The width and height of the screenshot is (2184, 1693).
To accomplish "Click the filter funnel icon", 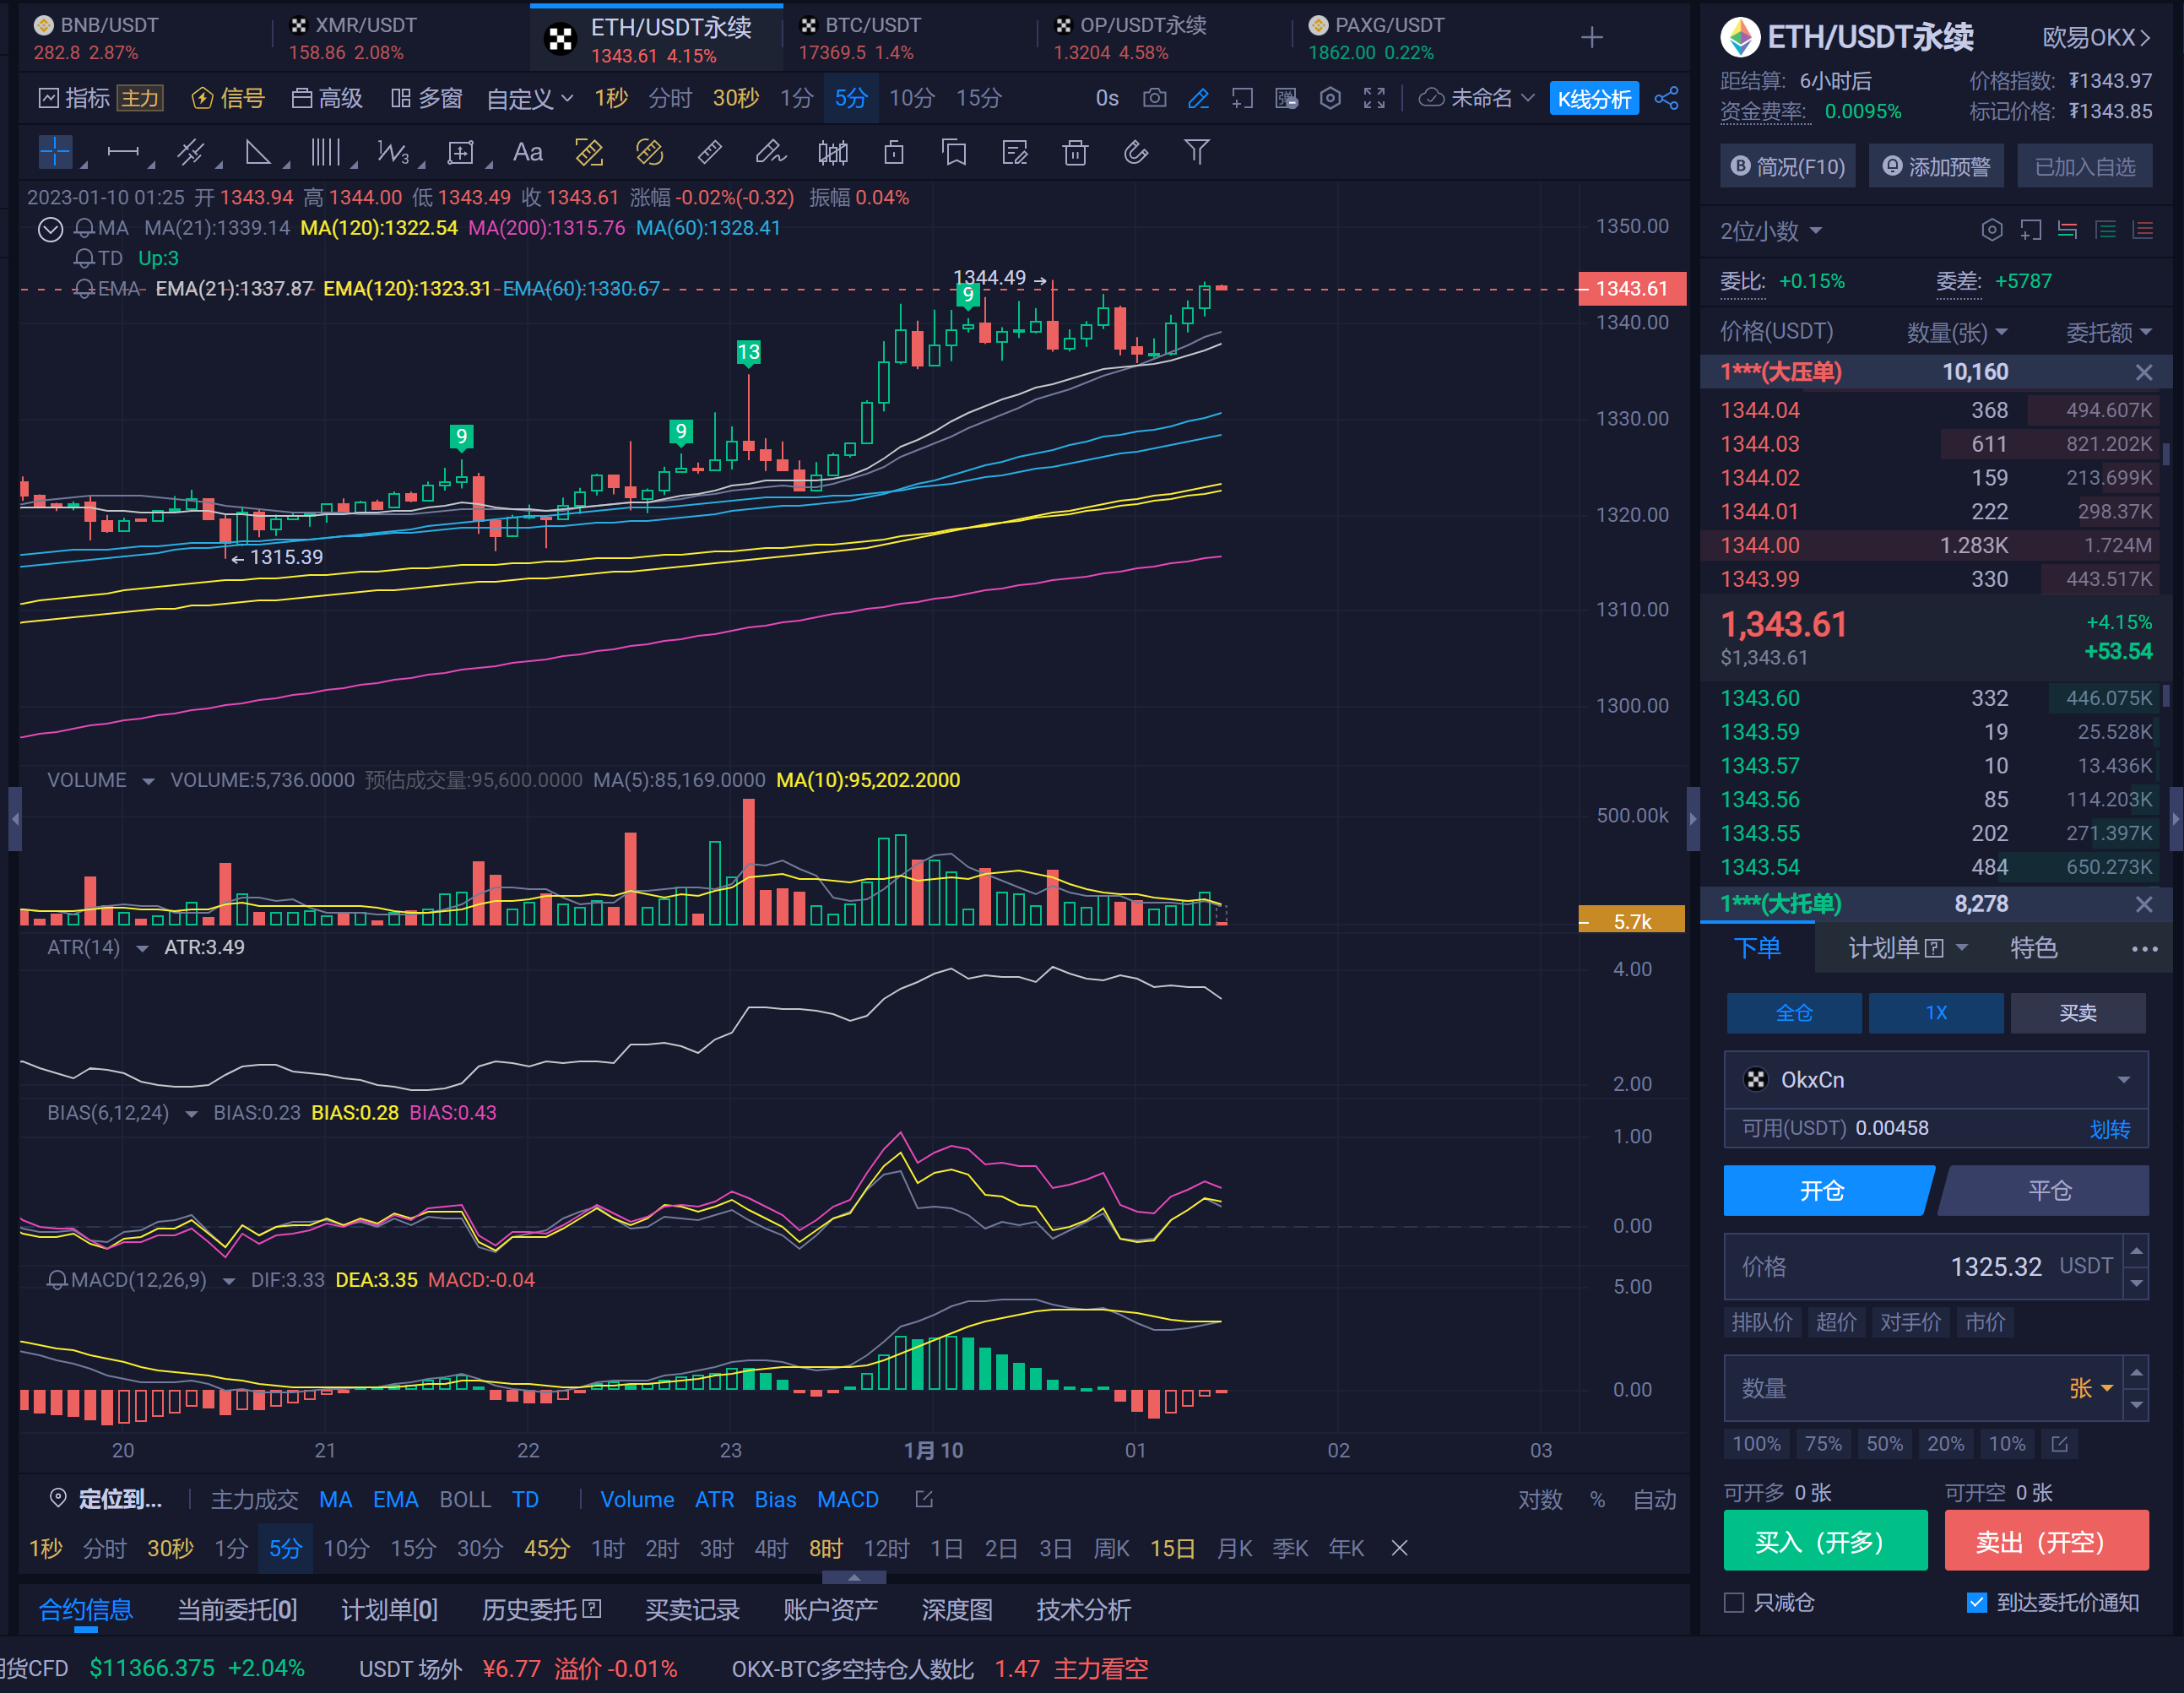I will coord(1196,152).
